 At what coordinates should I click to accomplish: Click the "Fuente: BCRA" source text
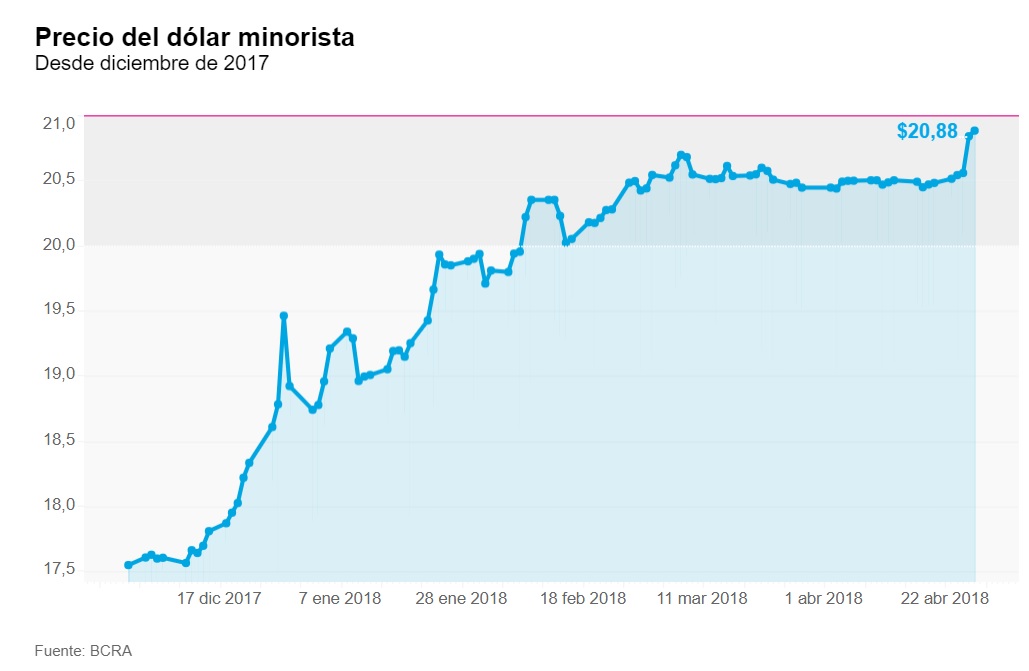click(83, 650)
